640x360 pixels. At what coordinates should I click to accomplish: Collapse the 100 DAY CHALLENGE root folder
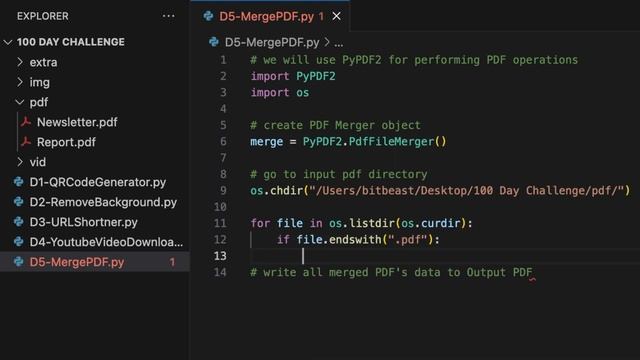(8, 42)
